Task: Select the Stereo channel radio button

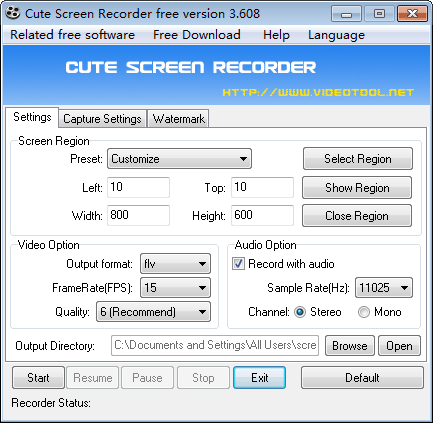Action: [300, 312]
